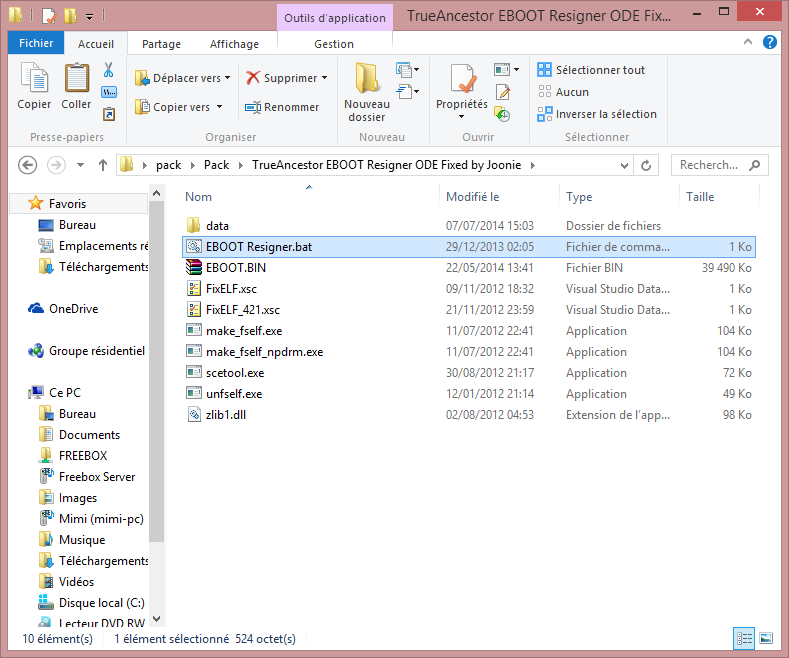The image size is (789, 658).
Task: Open the Fichier menu
Action: pos(36,43)
